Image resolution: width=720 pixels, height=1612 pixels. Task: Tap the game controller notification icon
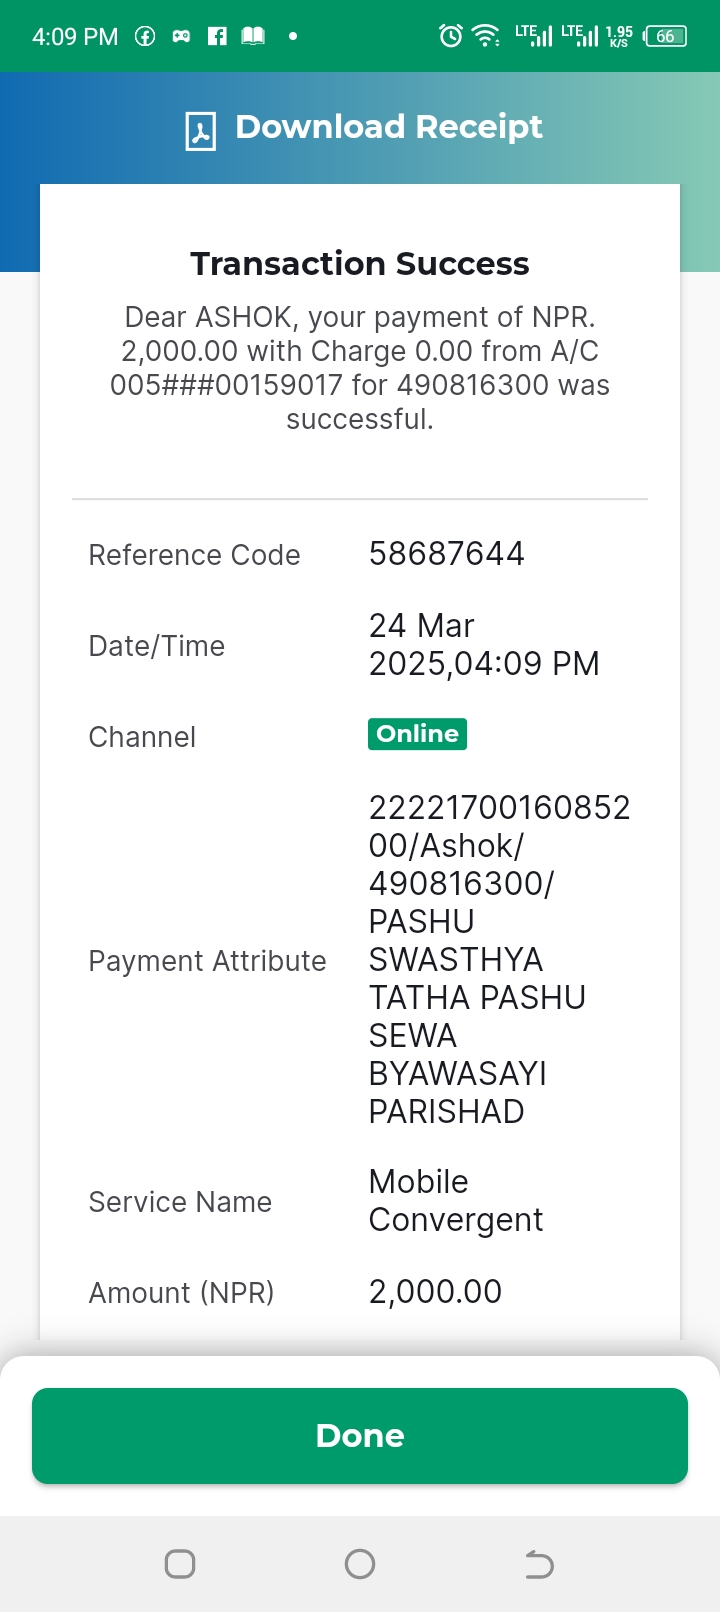(x=181, y=36)
